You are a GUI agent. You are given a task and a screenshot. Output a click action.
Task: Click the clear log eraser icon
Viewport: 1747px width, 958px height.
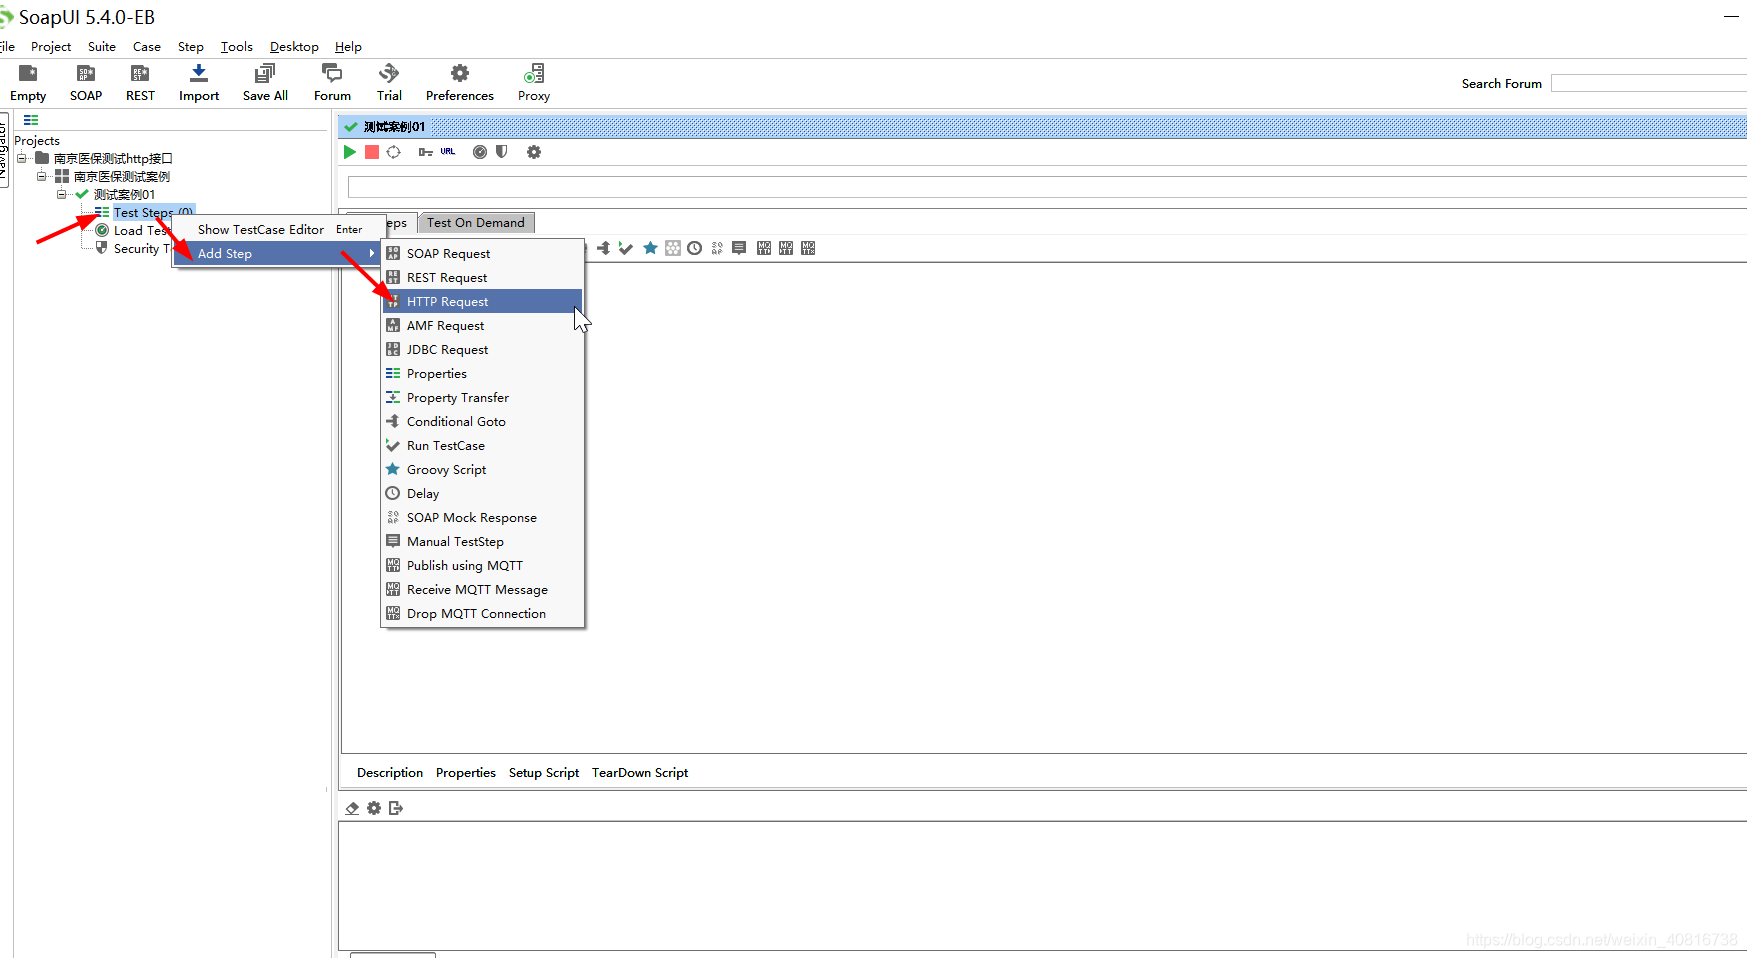[352, 808]
